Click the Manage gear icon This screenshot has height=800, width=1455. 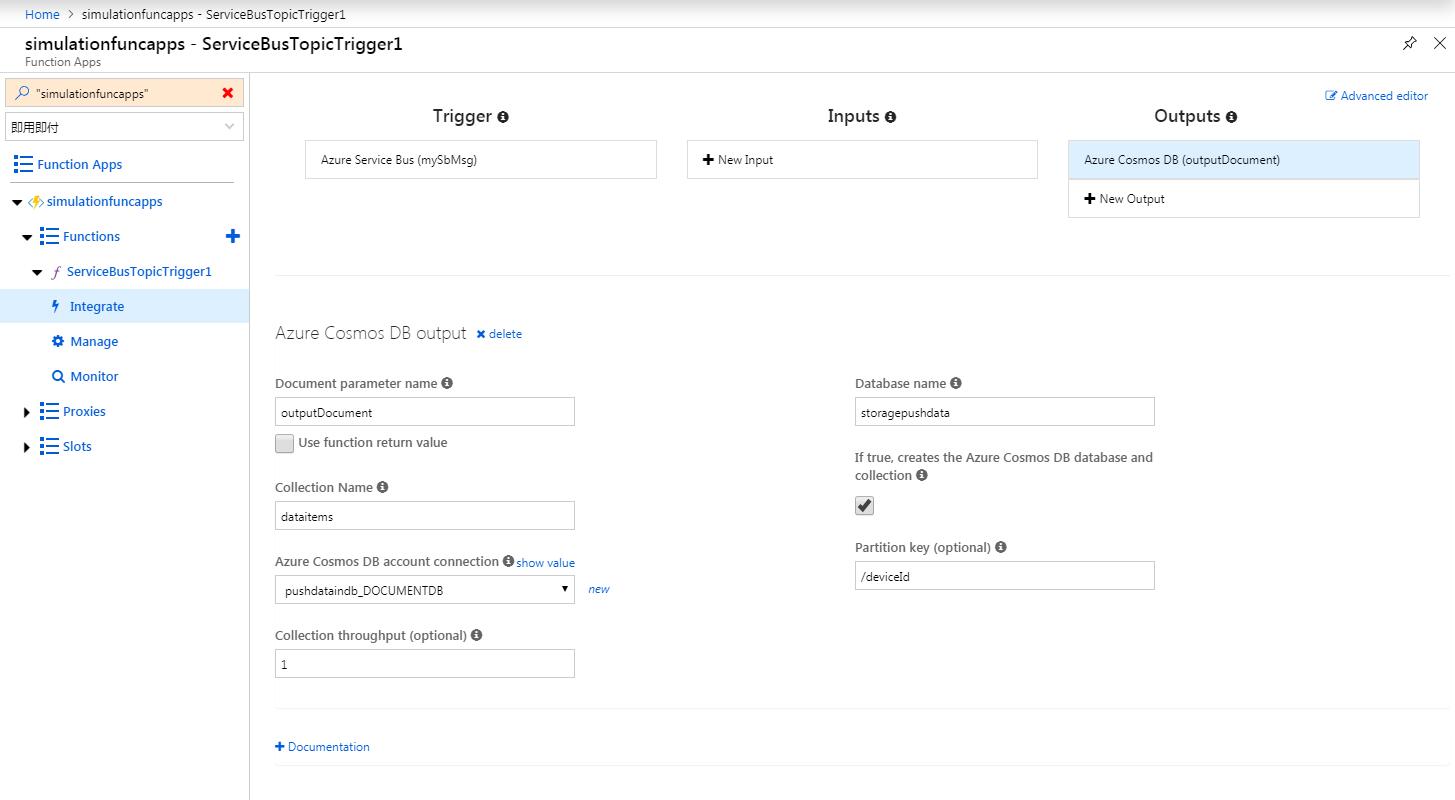coord(58,341)
